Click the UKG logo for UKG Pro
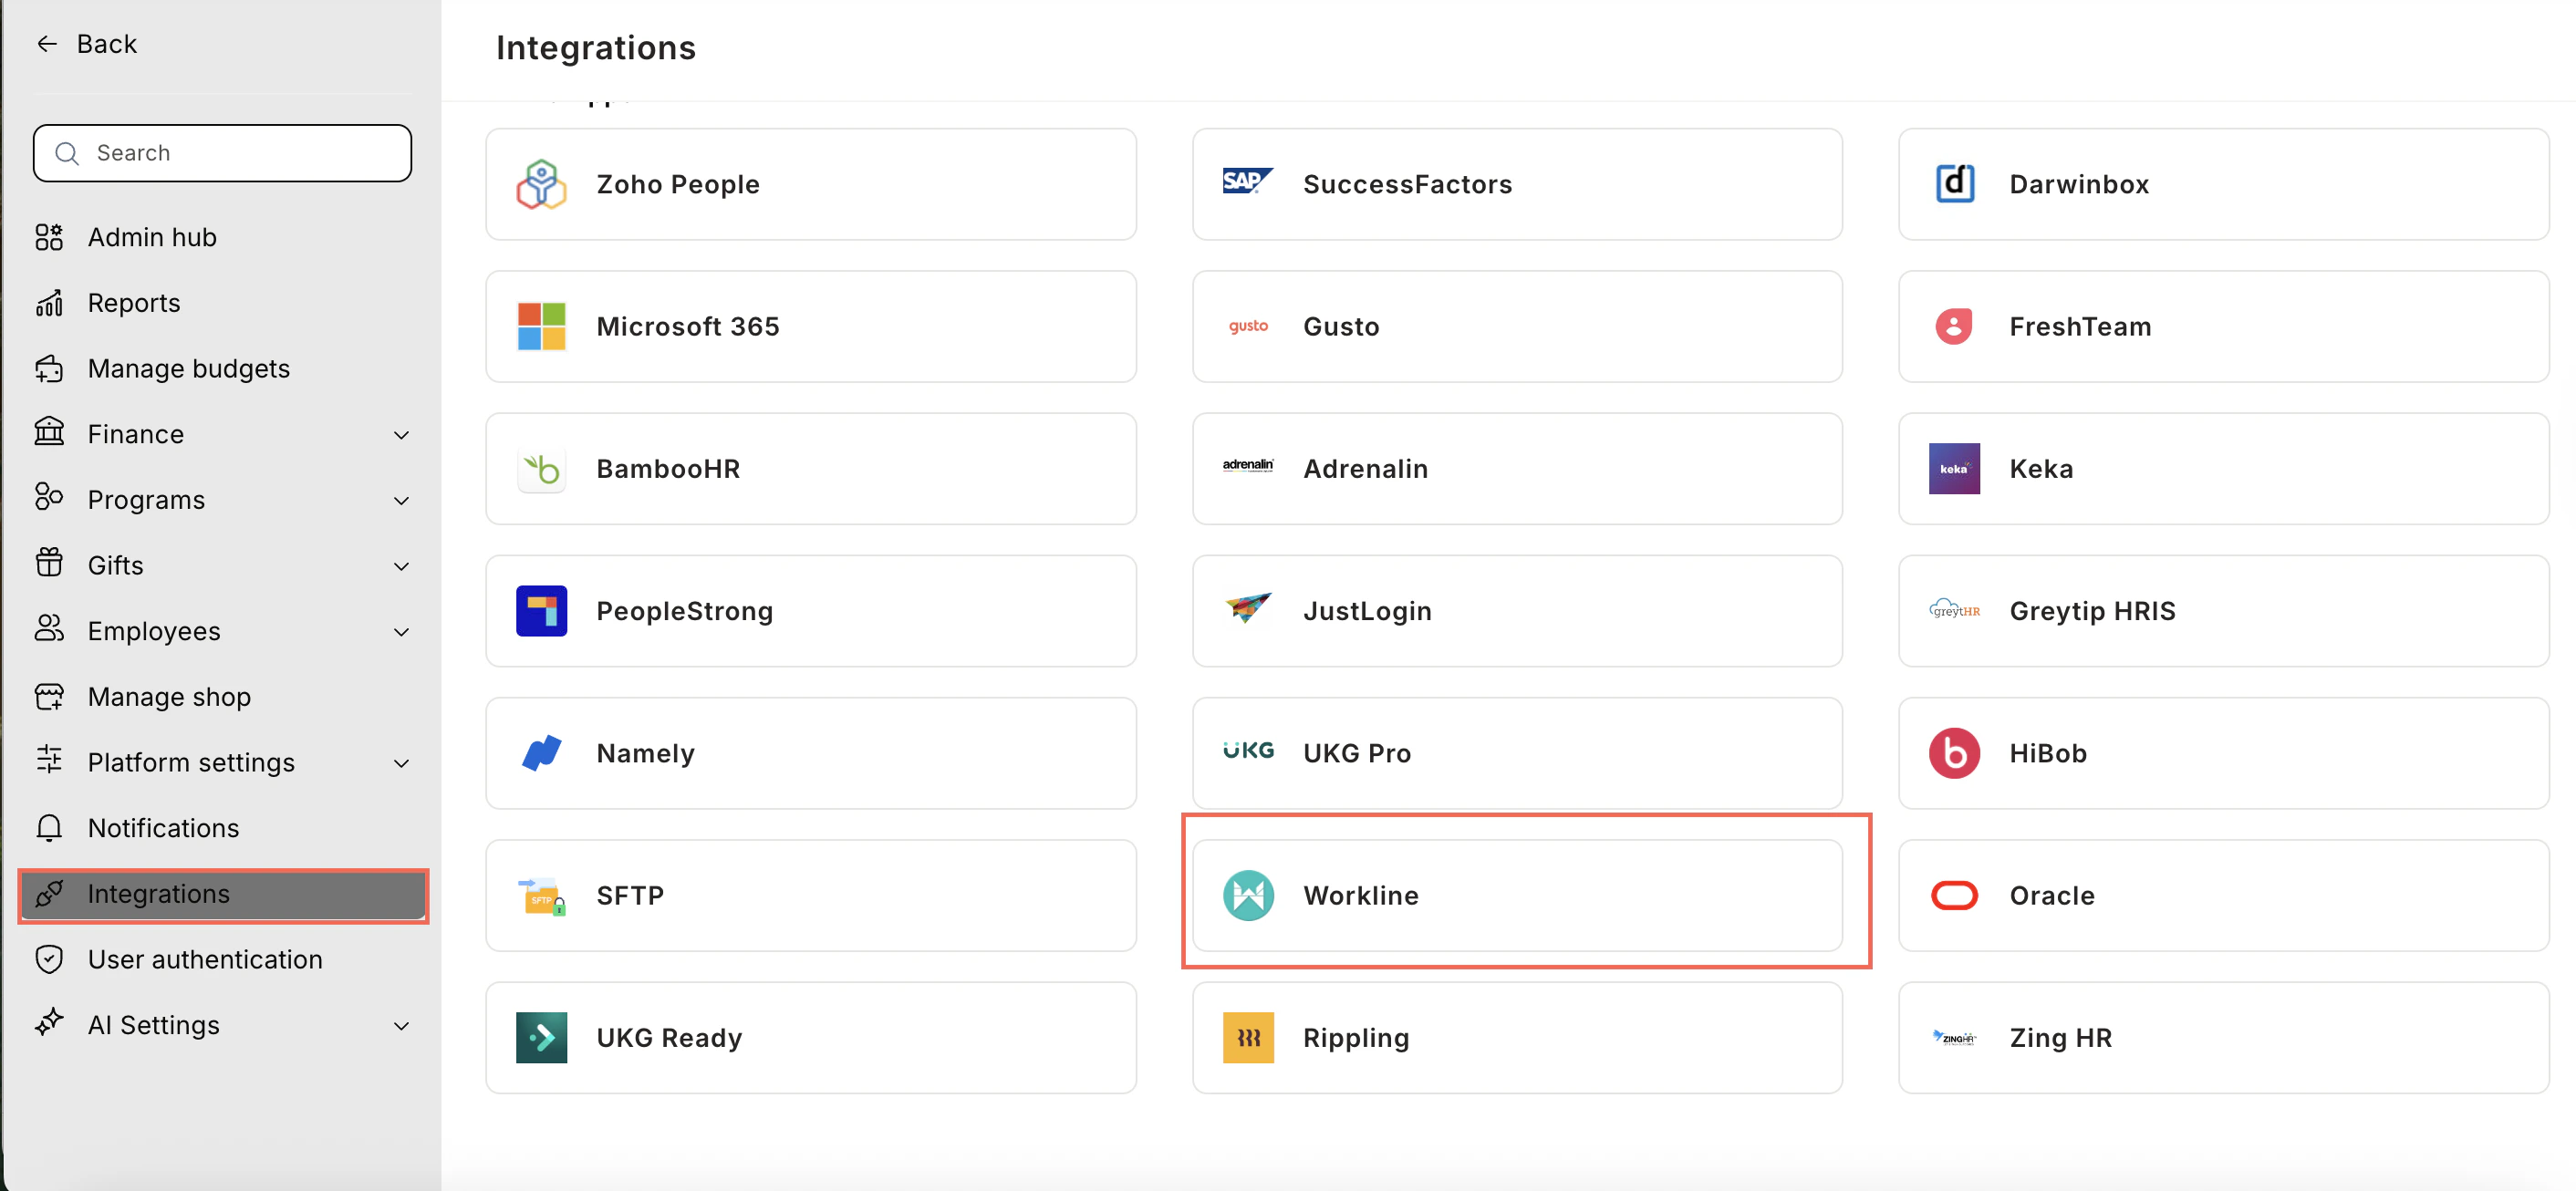Image resolution: width=2576 pixels, height=1191 pixels. 1248,750
